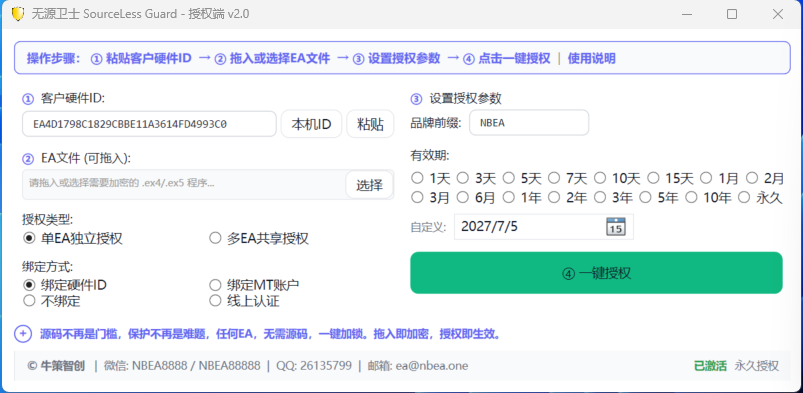Set validity period to 永久

point(760,197)
